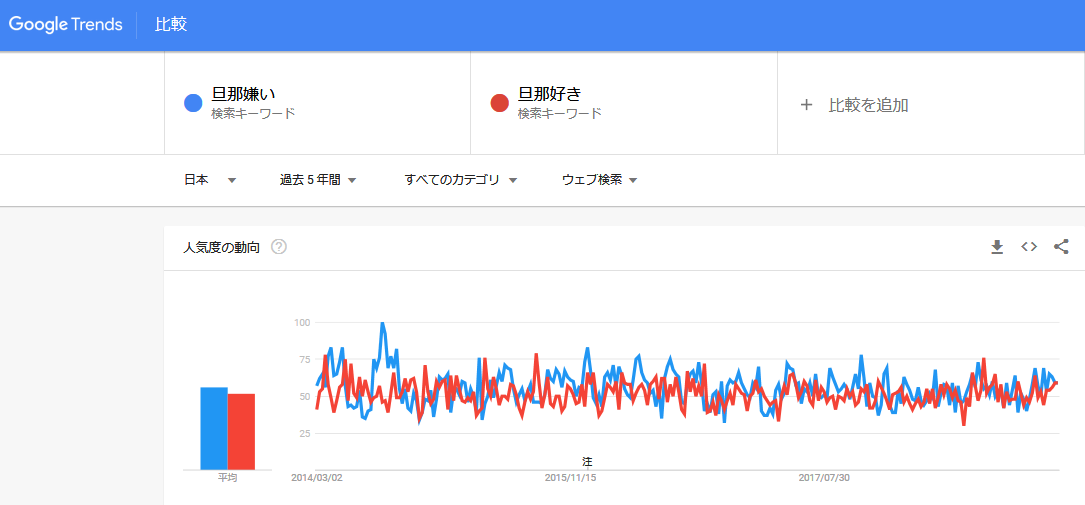
Task: Click the red average bar
Action: pyautogui.click(x=241, y=432)
